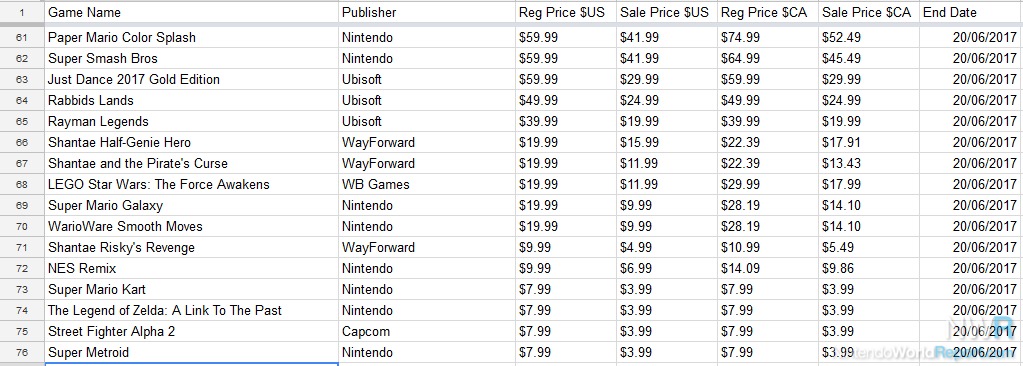Click row number 68 header
This screenshot has height=366, width=1023.
[x=22, y=184]
